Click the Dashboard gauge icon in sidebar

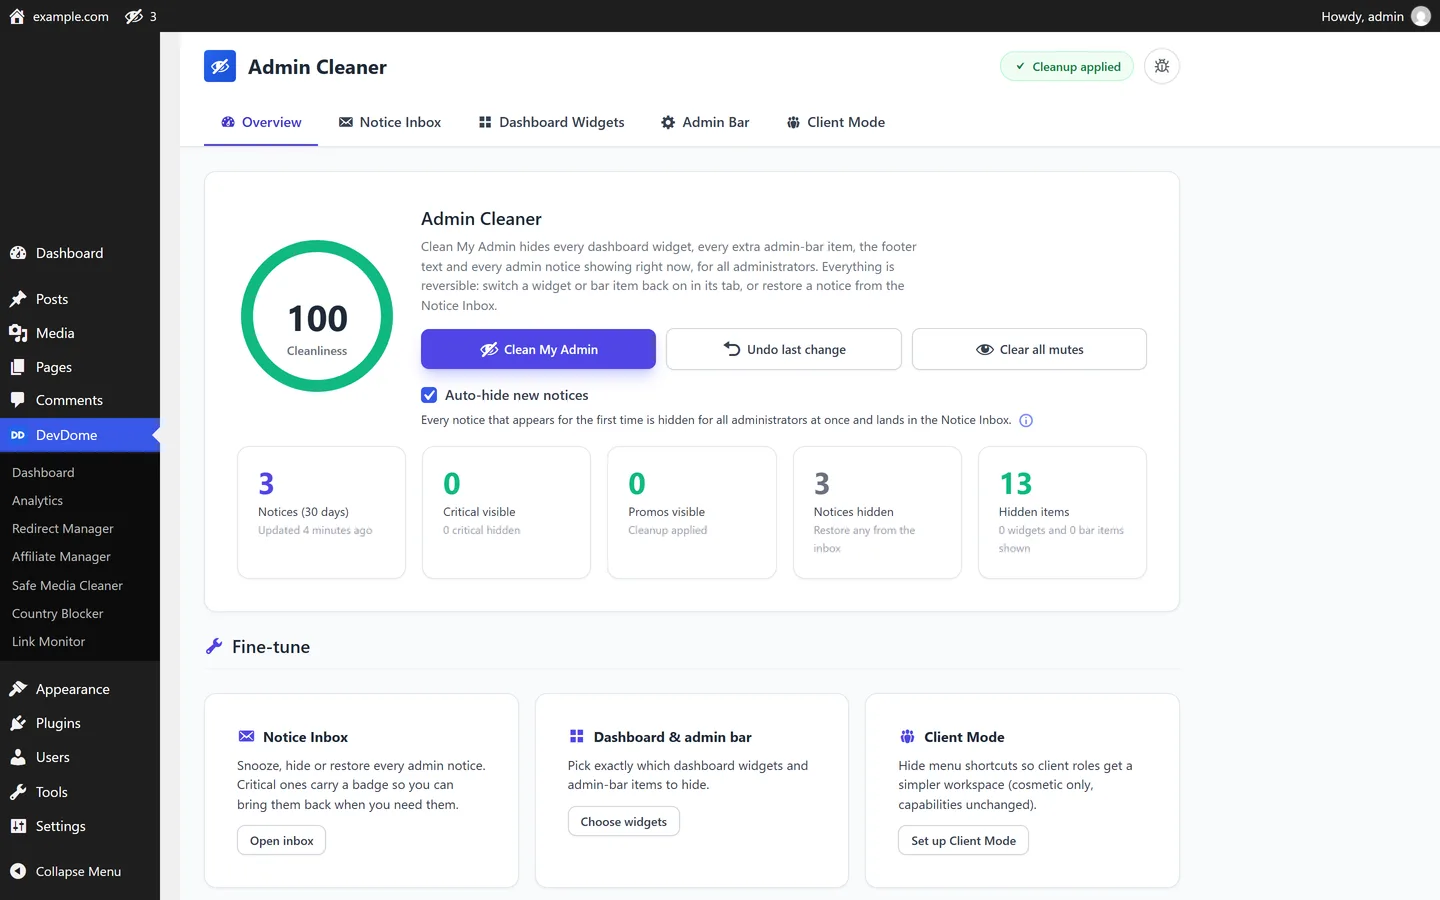[x=18, y=253]
